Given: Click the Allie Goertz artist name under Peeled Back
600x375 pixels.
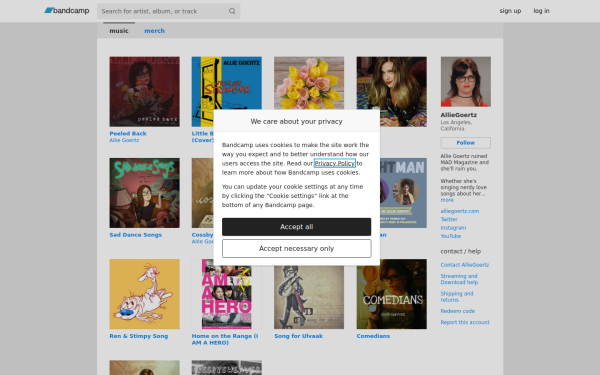Looking at the screenshot, I should (x=124, y=140).
